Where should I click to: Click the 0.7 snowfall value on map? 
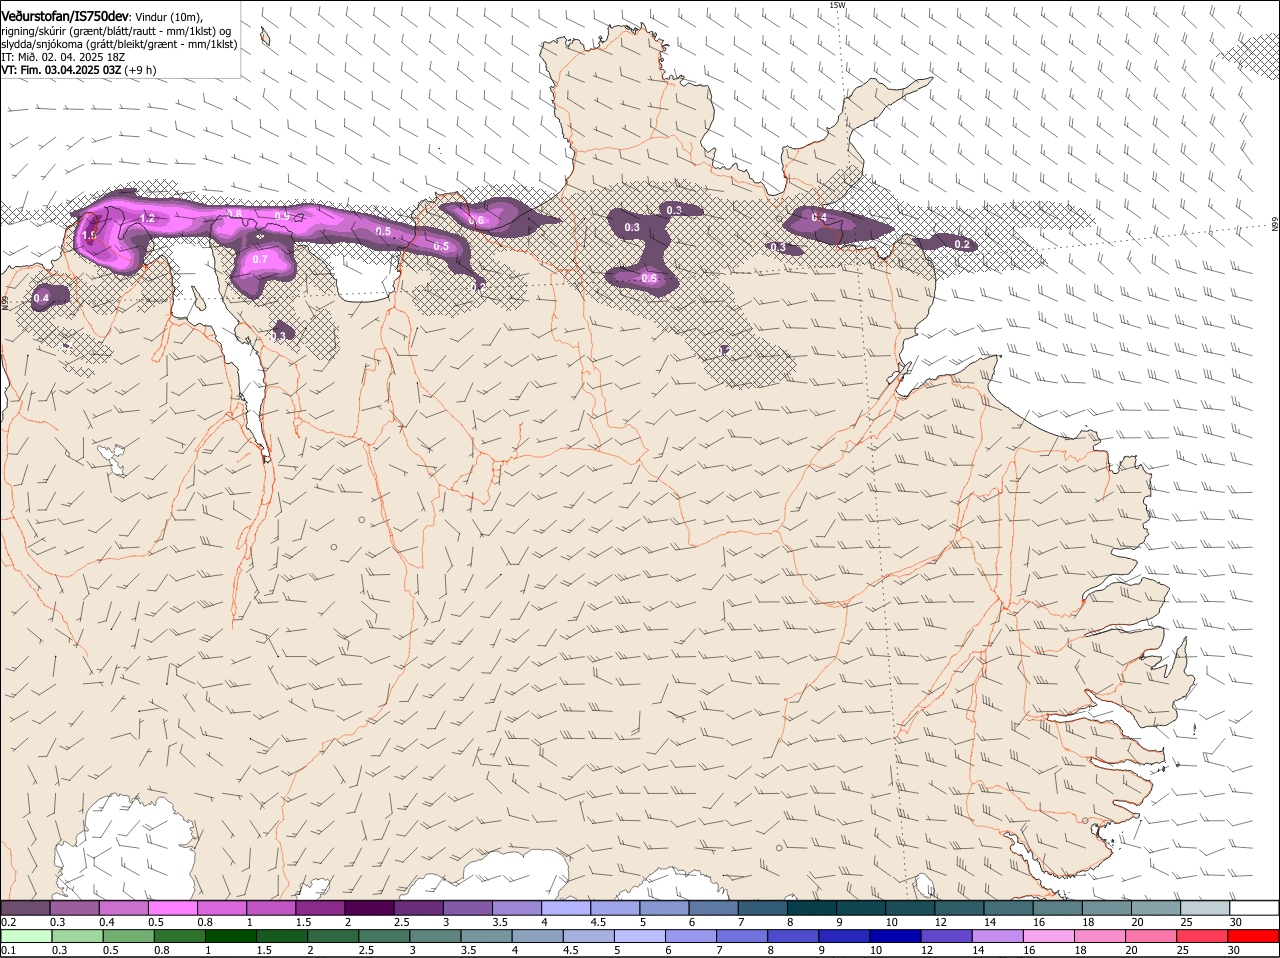pyautogui.click(x=260, y=259)
